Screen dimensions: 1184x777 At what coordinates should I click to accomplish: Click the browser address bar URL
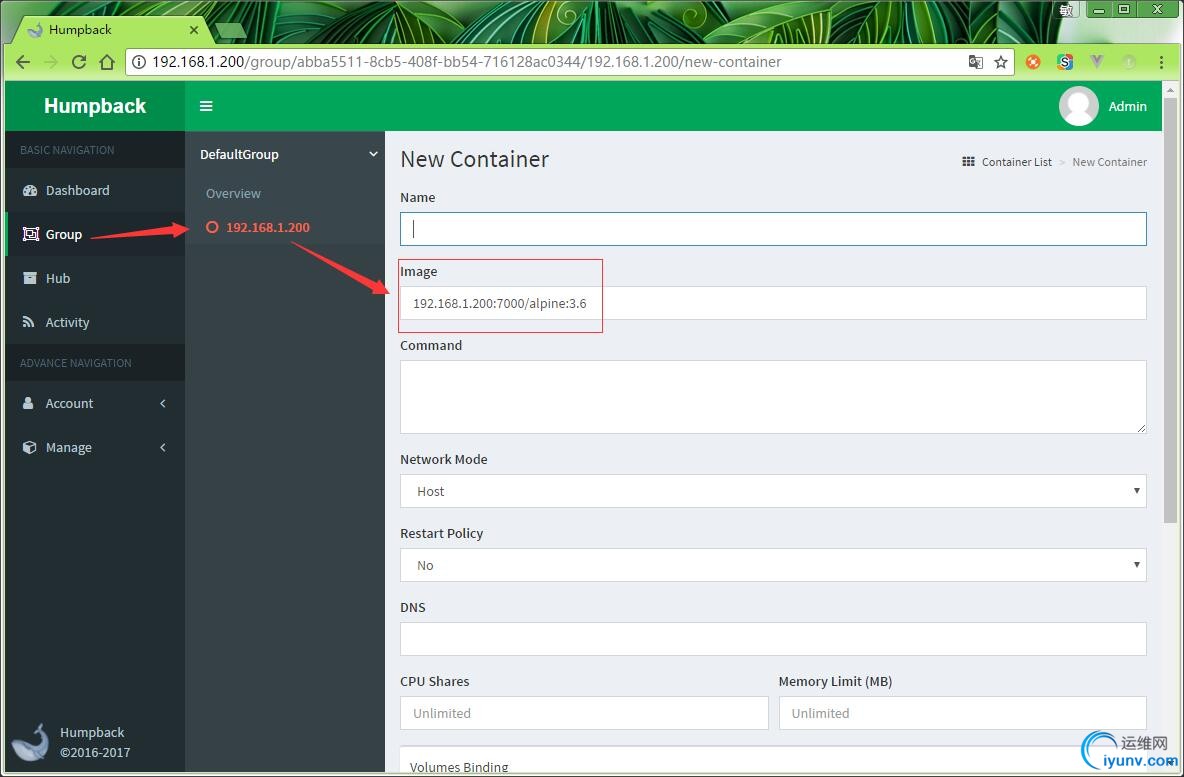pyautogui.click(x=467, y=62)
